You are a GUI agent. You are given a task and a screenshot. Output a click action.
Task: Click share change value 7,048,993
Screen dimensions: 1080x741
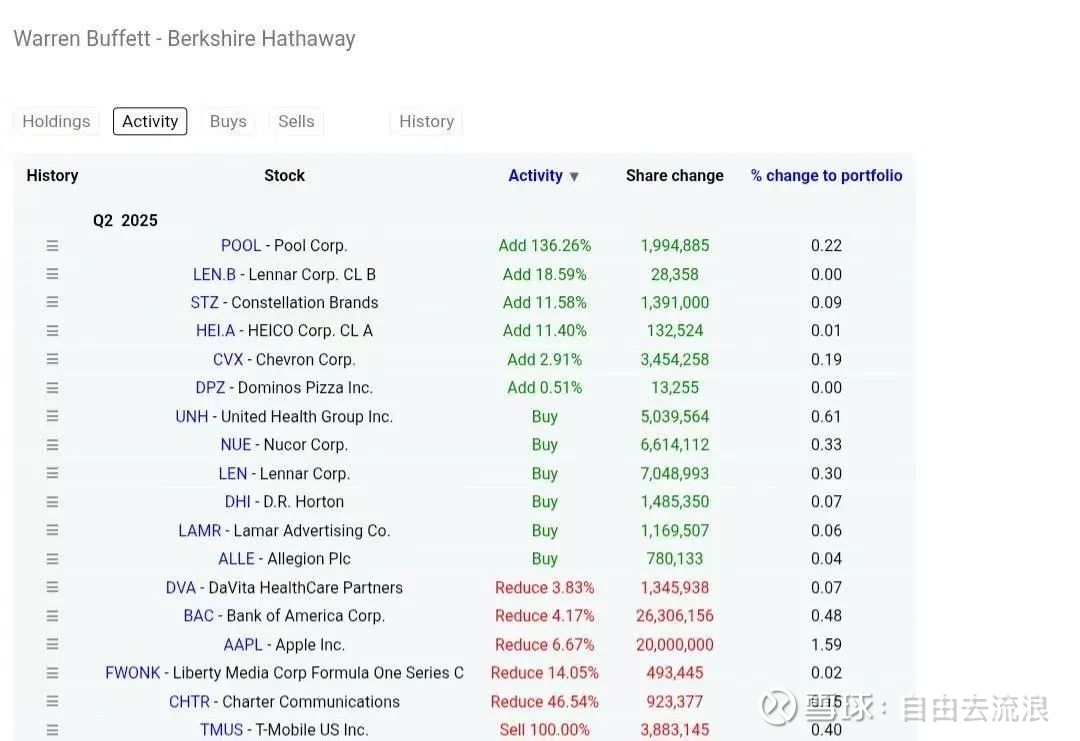[675, 473]
